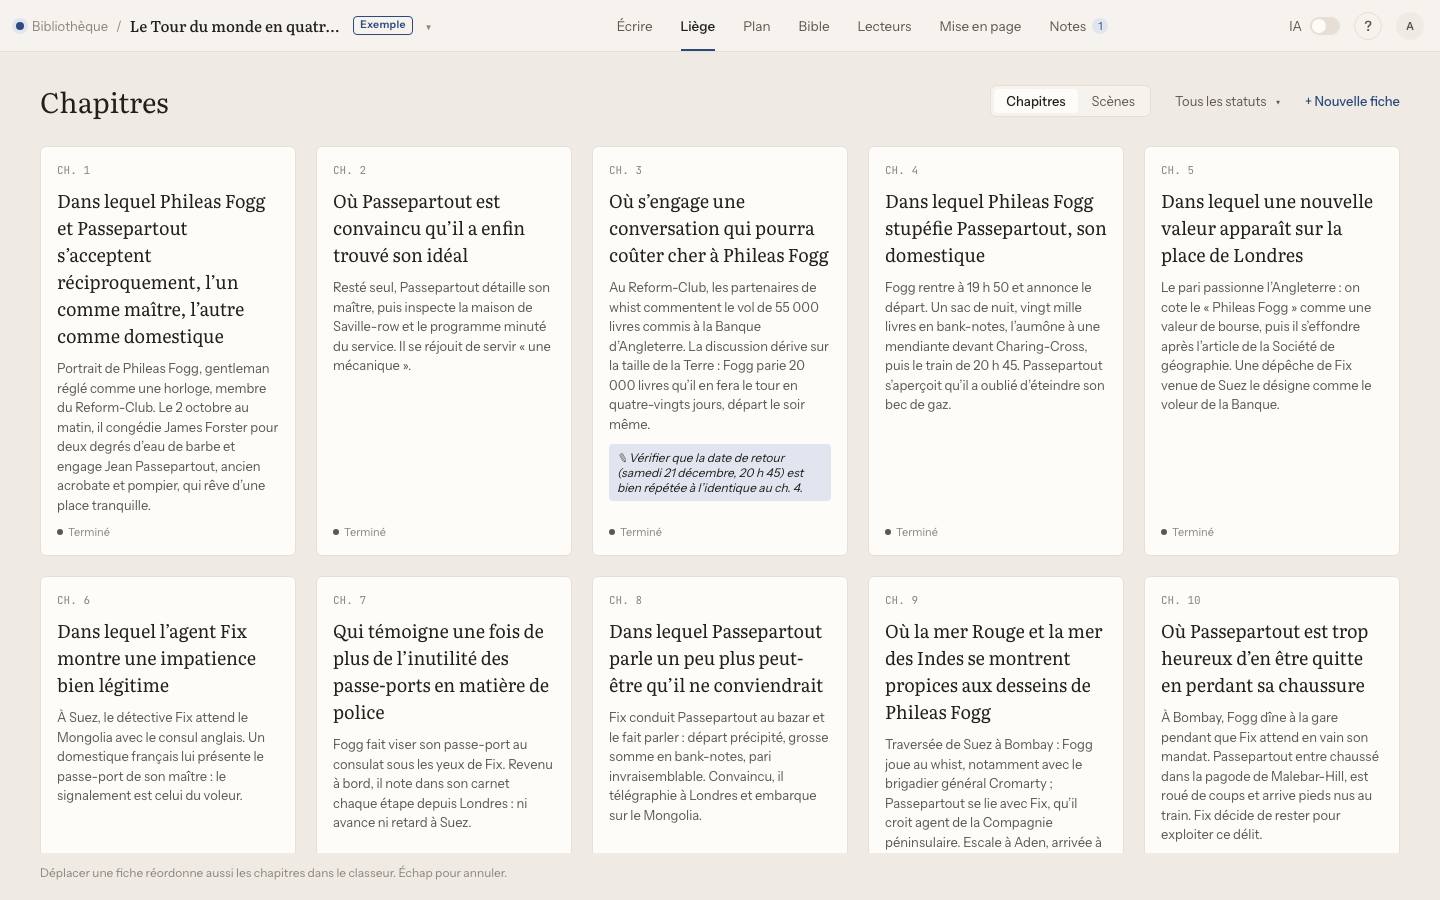
Task: Go to the Écrire tab
Action: click(x=635, y=26)
